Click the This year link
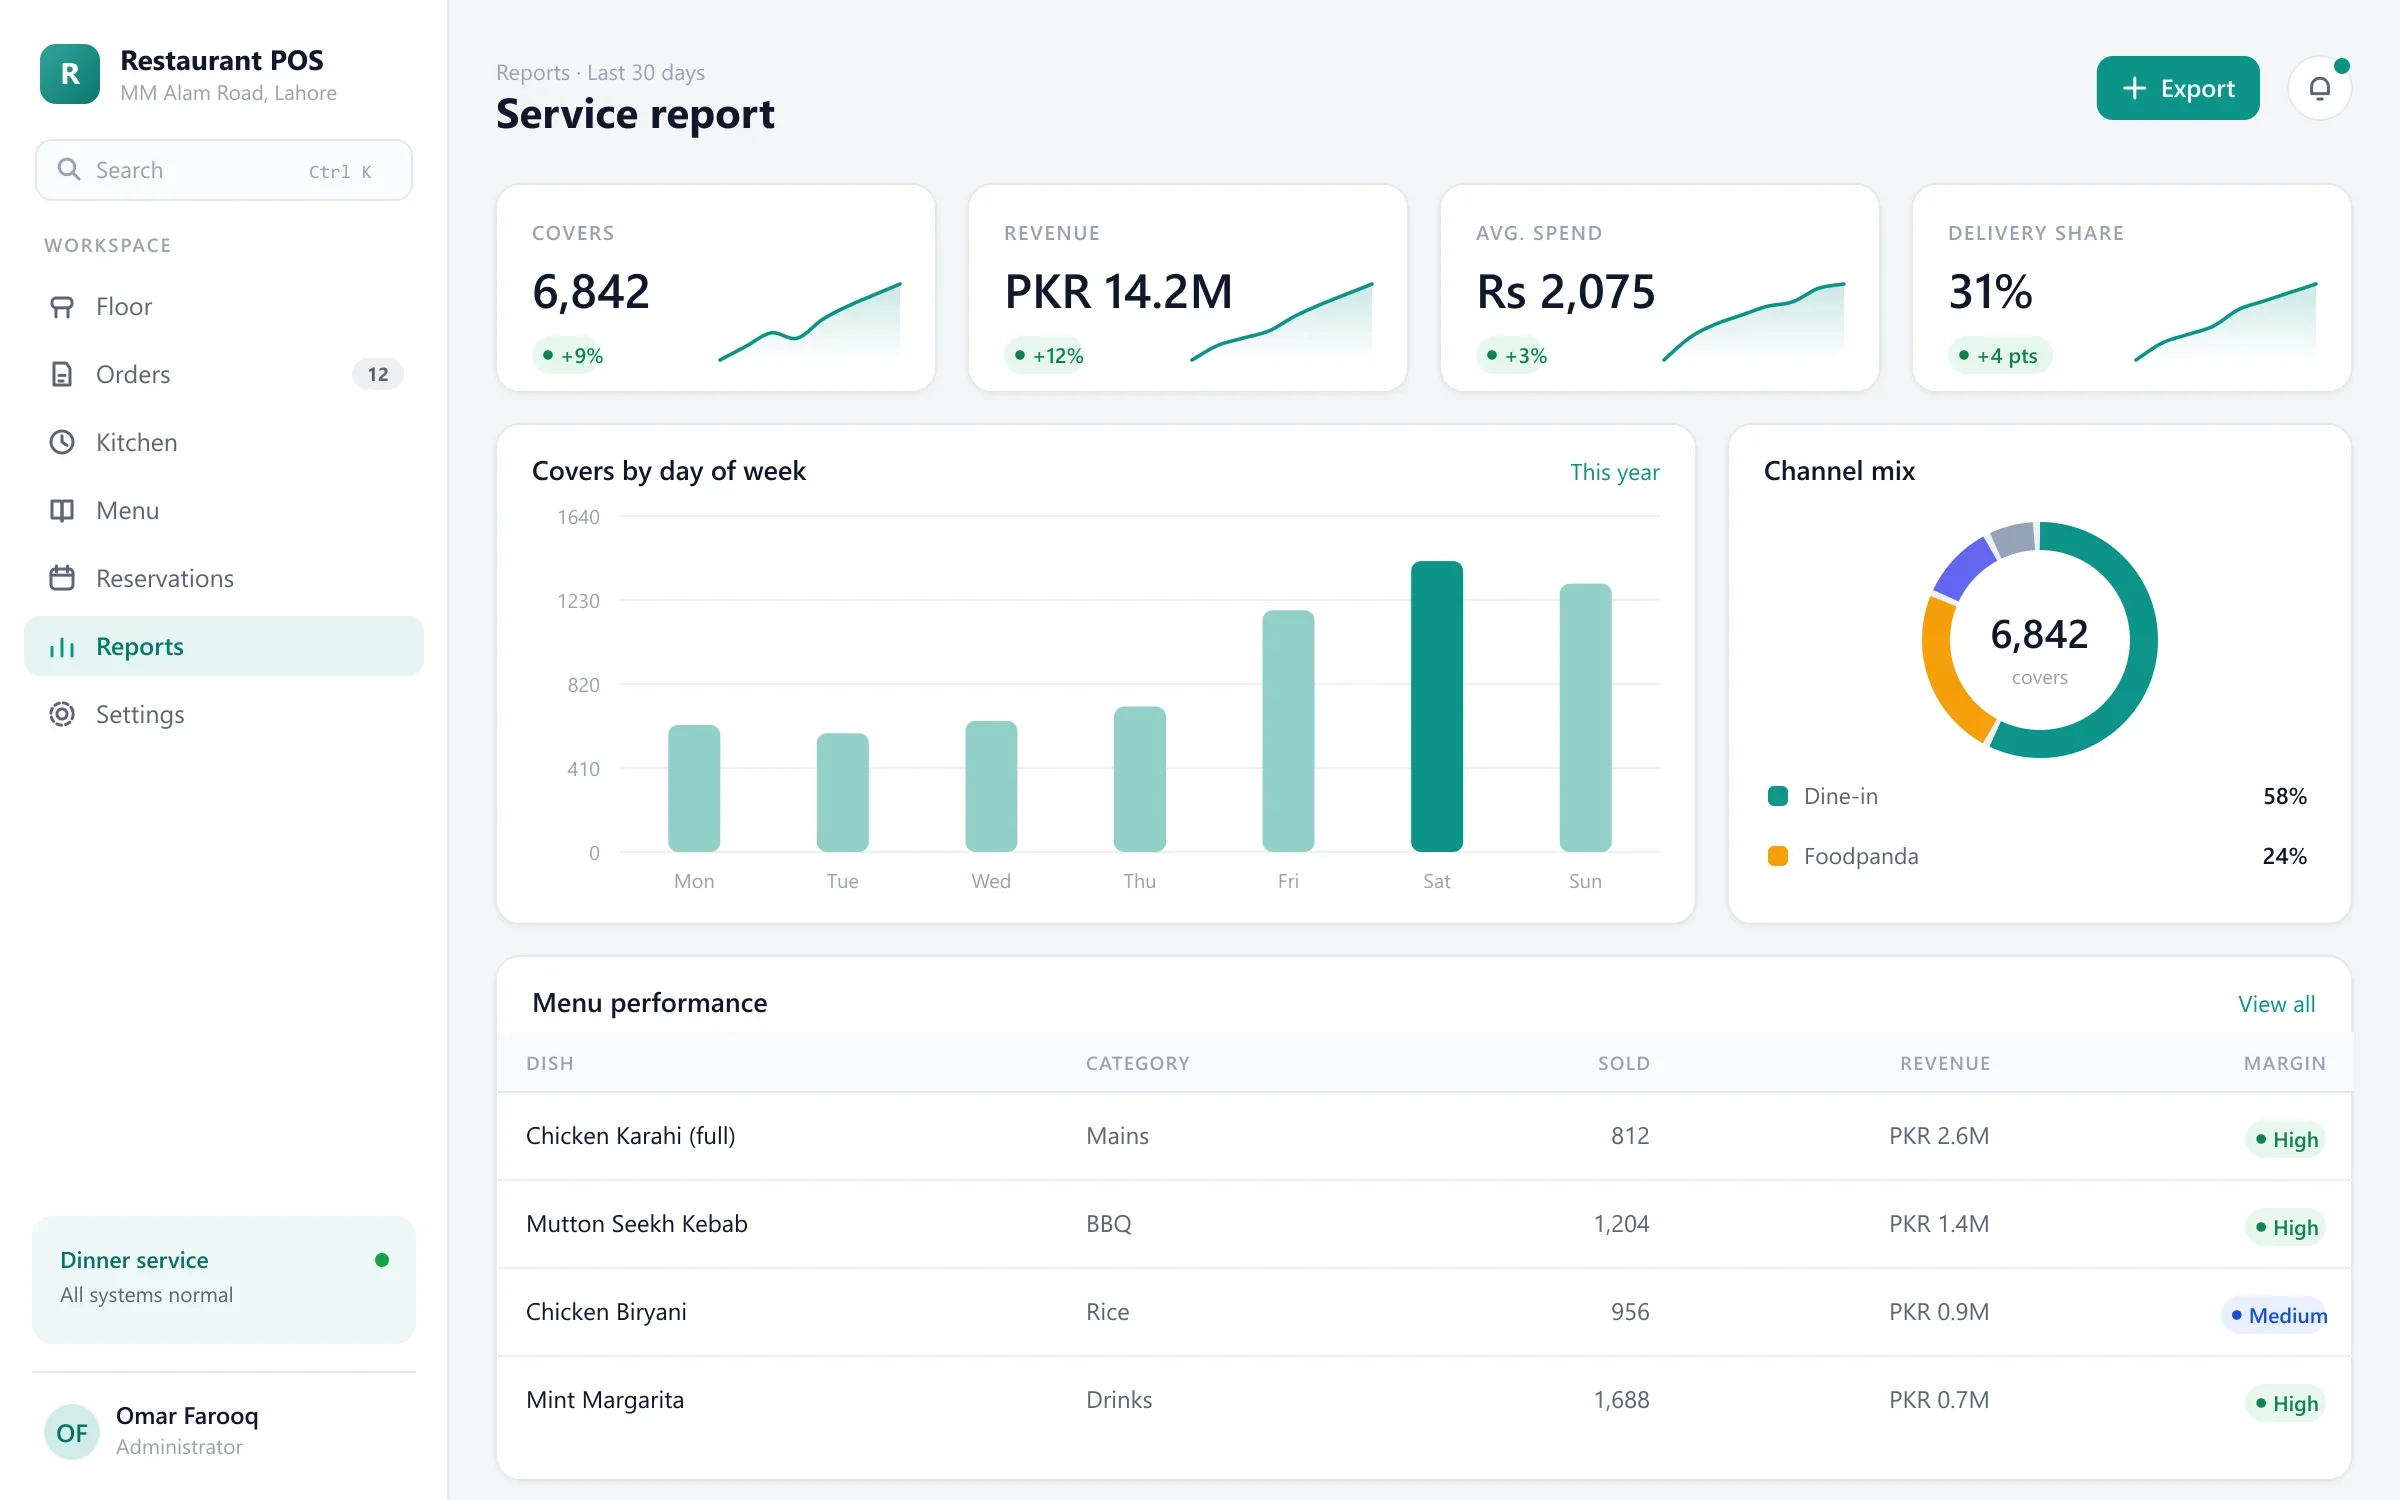This screenshot has width=2400, height=1500. 1614,472
